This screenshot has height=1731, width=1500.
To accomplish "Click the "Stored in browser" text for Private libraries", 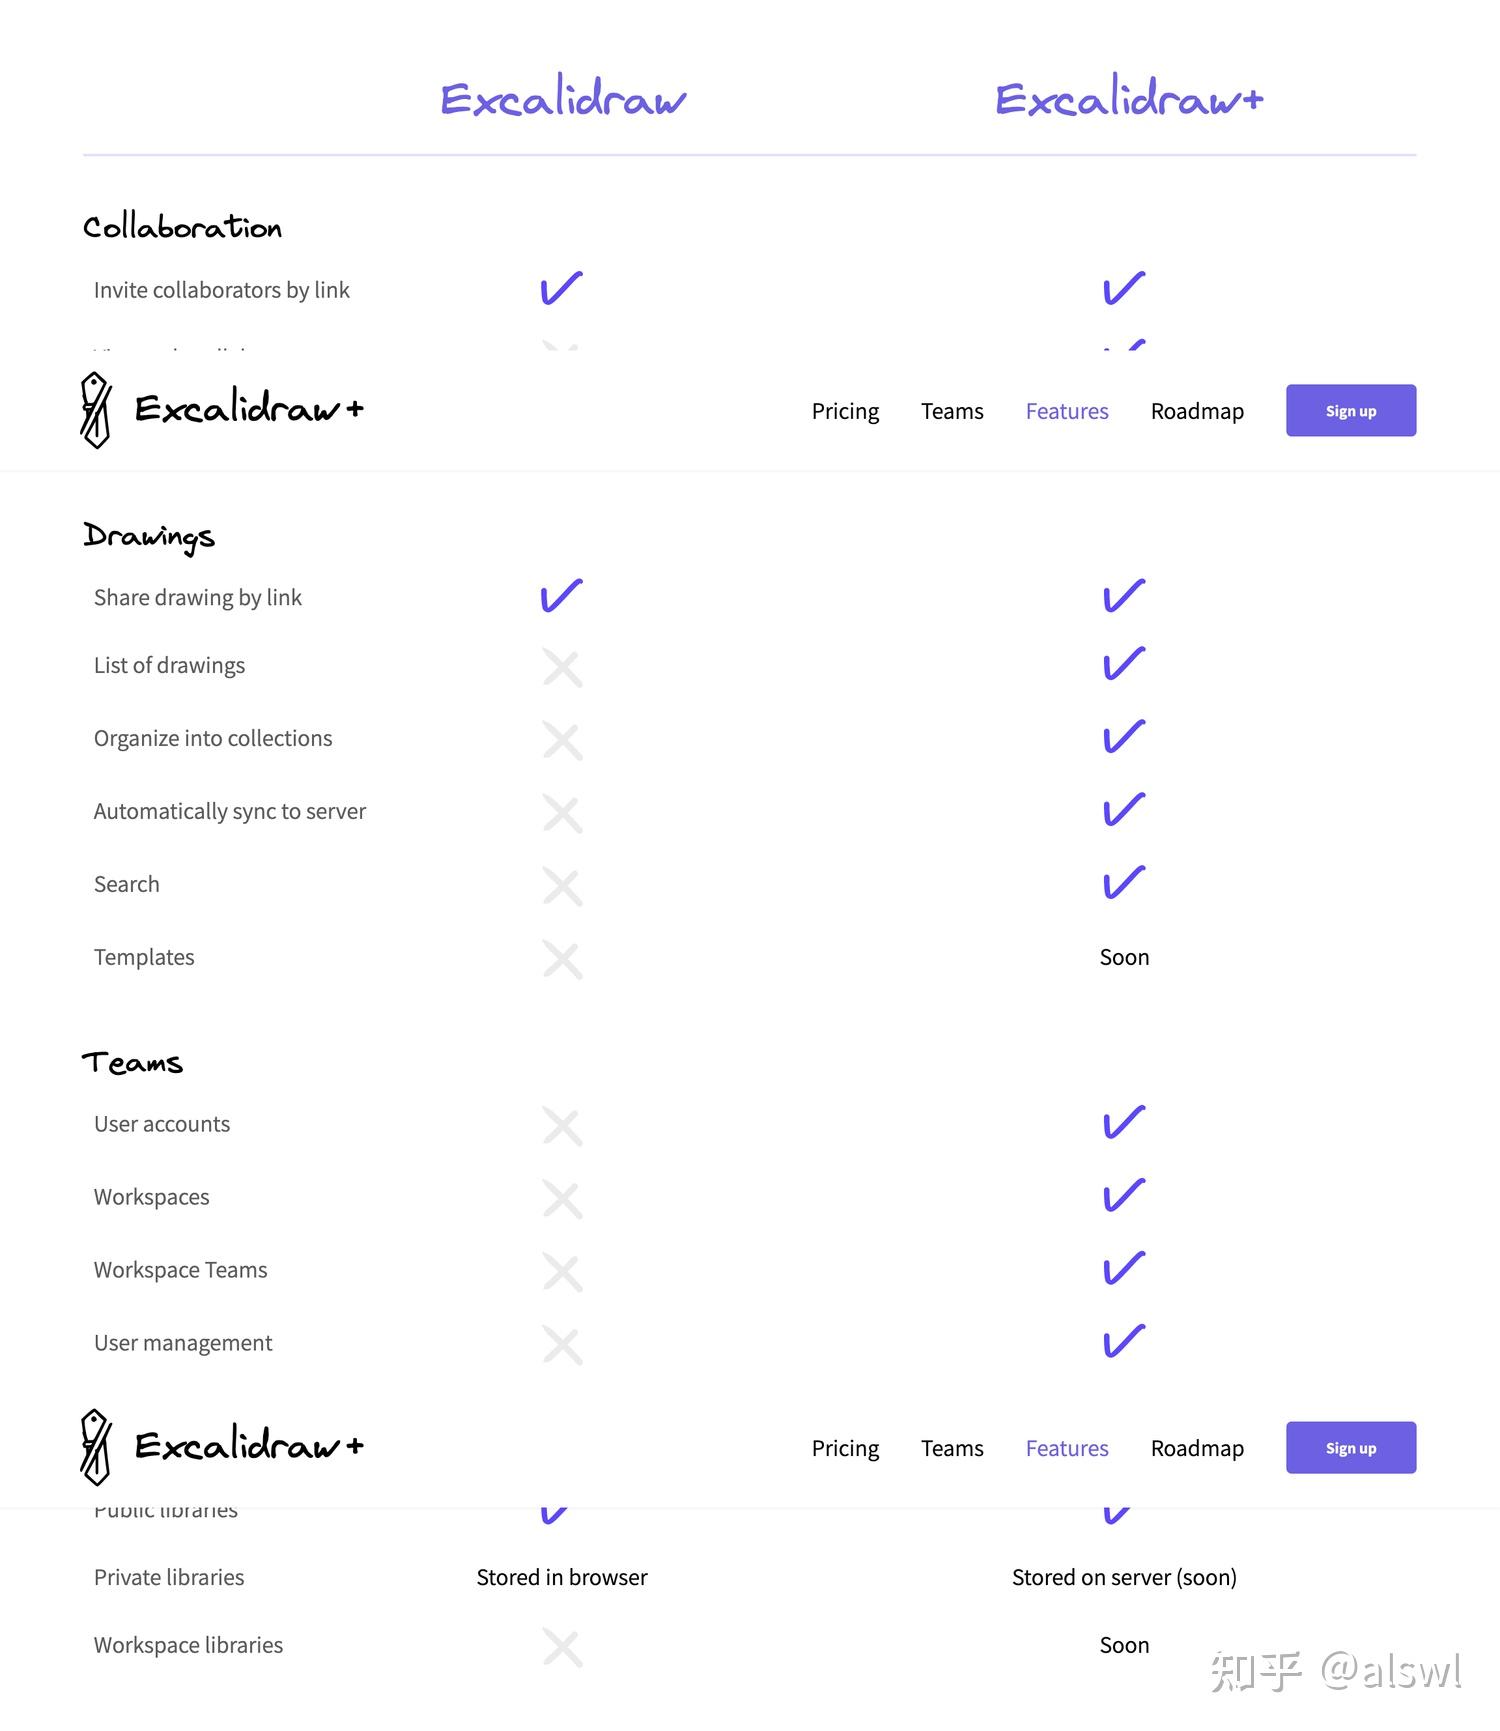I will point(562,1577).
